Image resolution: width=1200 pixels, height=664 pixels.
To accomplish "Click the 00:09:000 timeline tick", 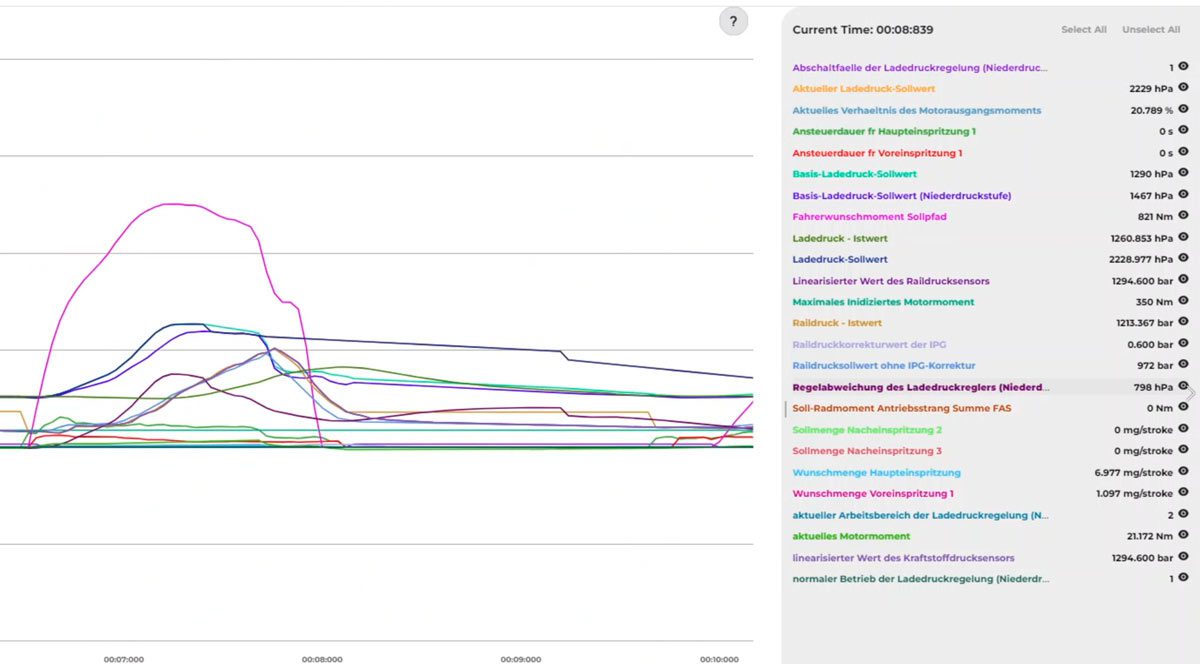I will click(x=520, y=659).
